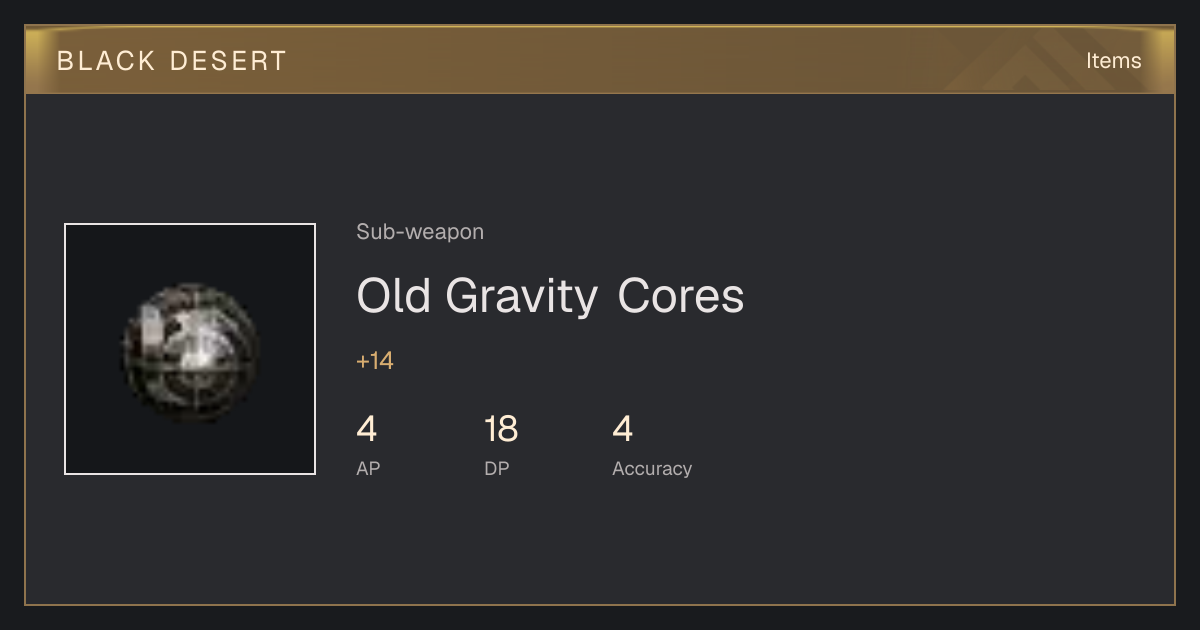Open the Items link in header
The image size is (1200, 630).
(1113, 60)
